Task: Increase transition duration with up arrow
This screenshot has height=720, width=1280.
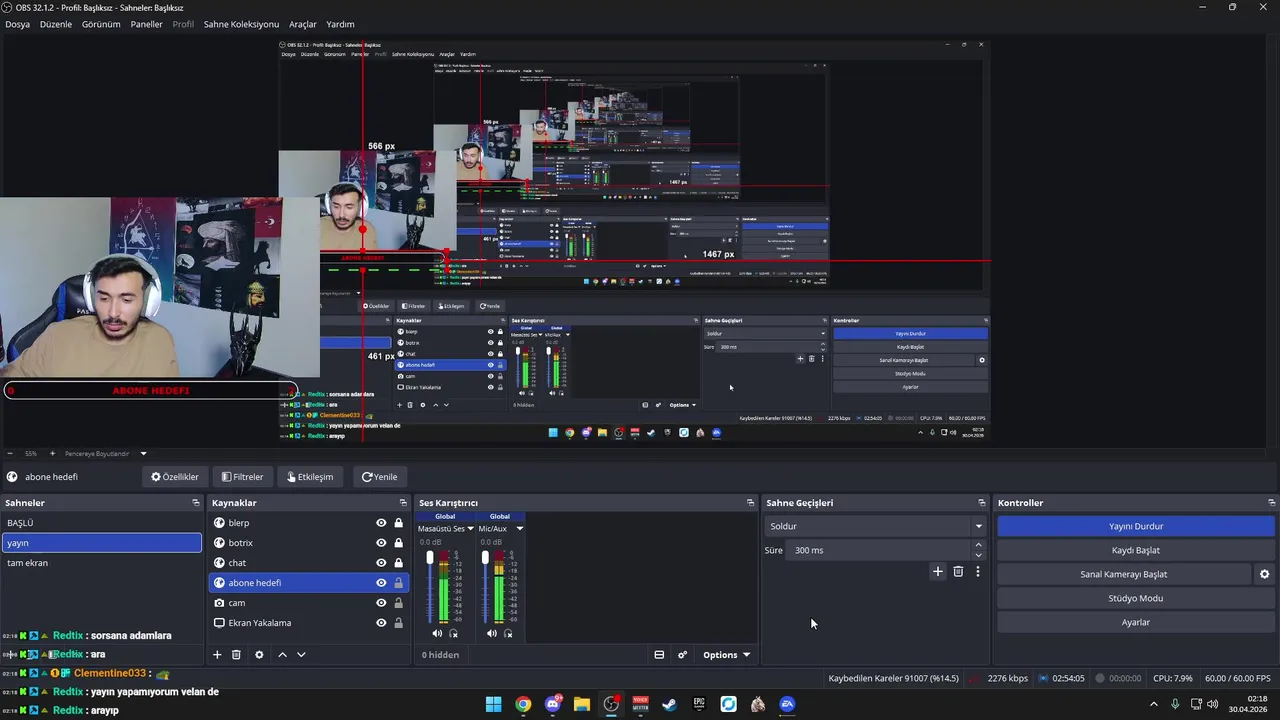Action: pos(978,545)
